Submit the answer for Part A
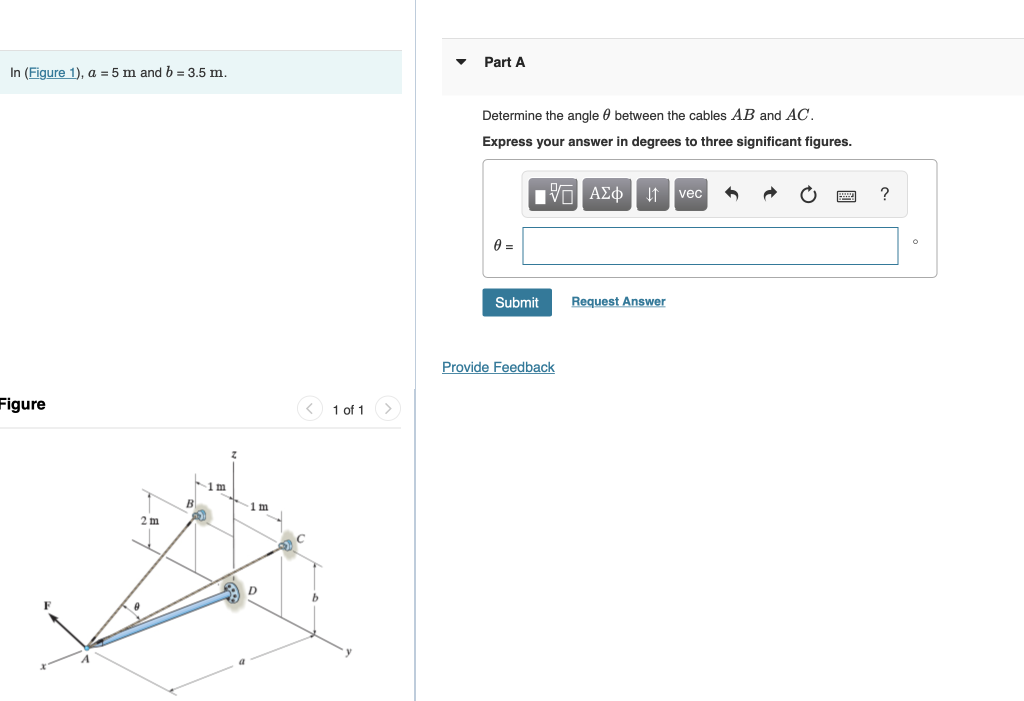Screen dimensions: 1024x701 517,302
